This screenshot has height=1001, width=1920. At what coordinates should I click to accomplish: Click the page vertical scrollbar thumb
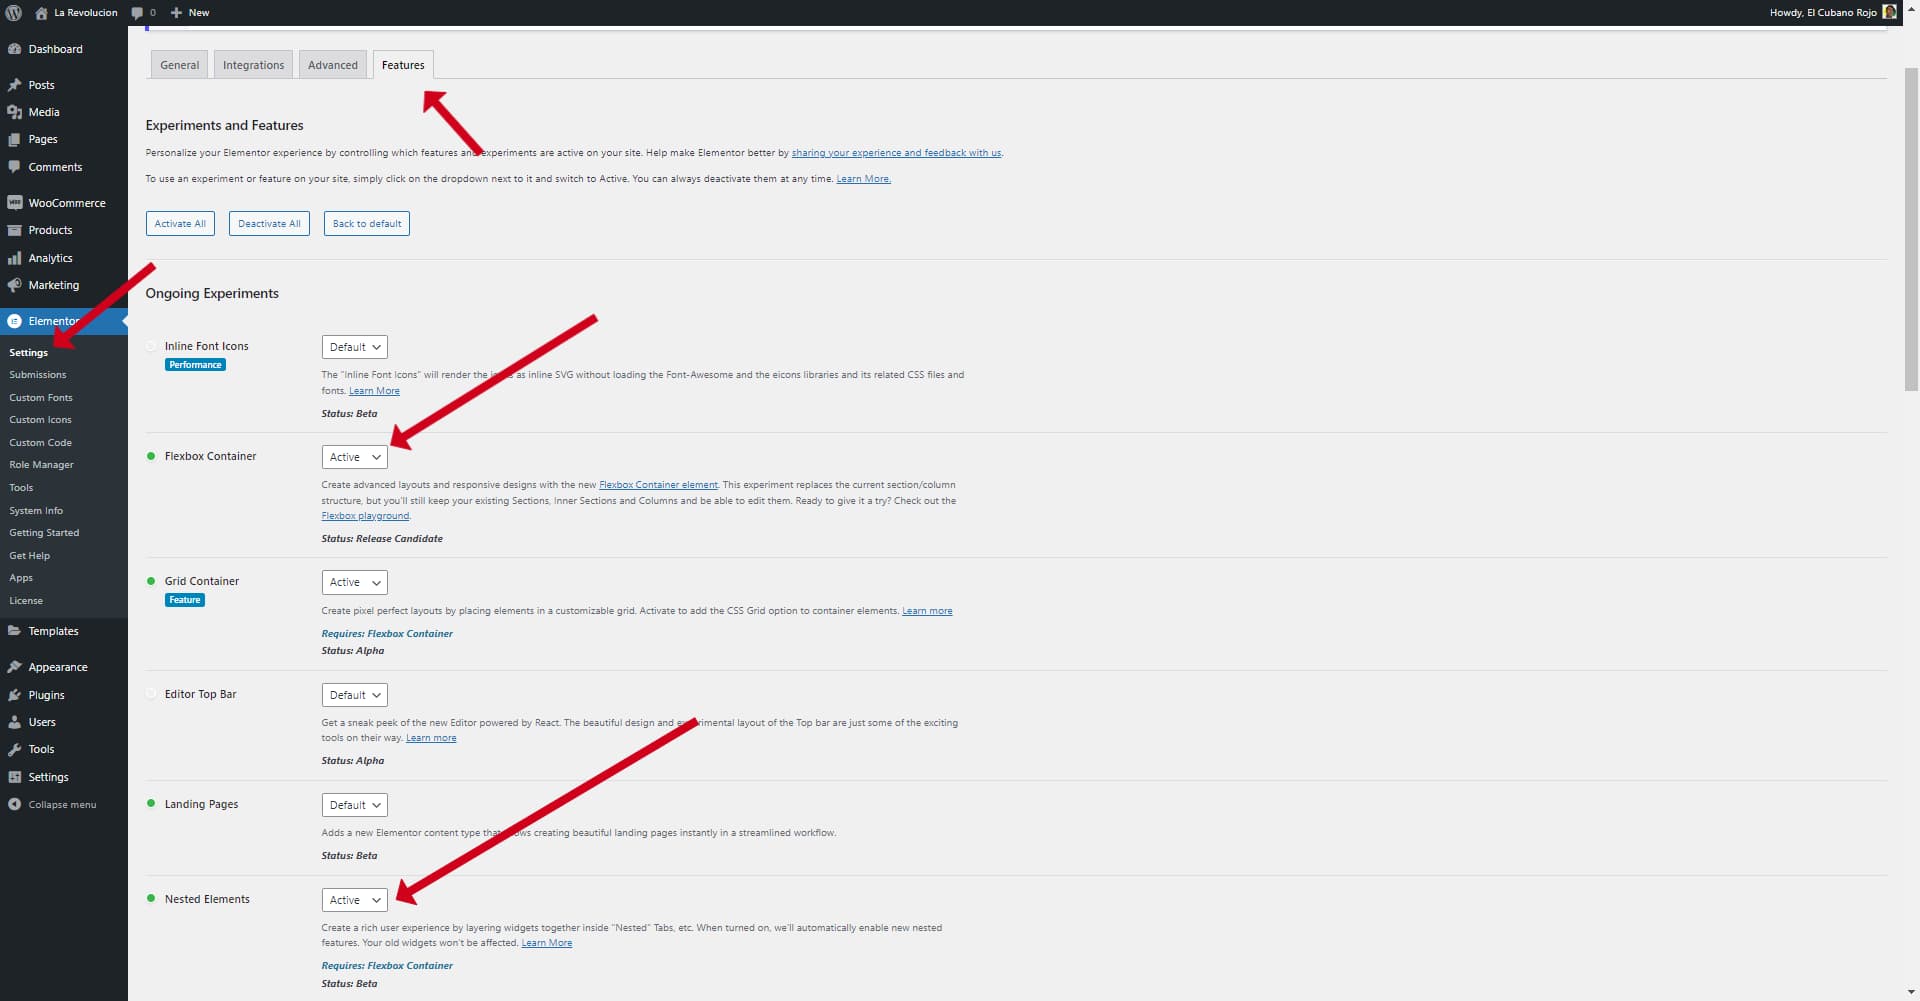[1911, 229]
